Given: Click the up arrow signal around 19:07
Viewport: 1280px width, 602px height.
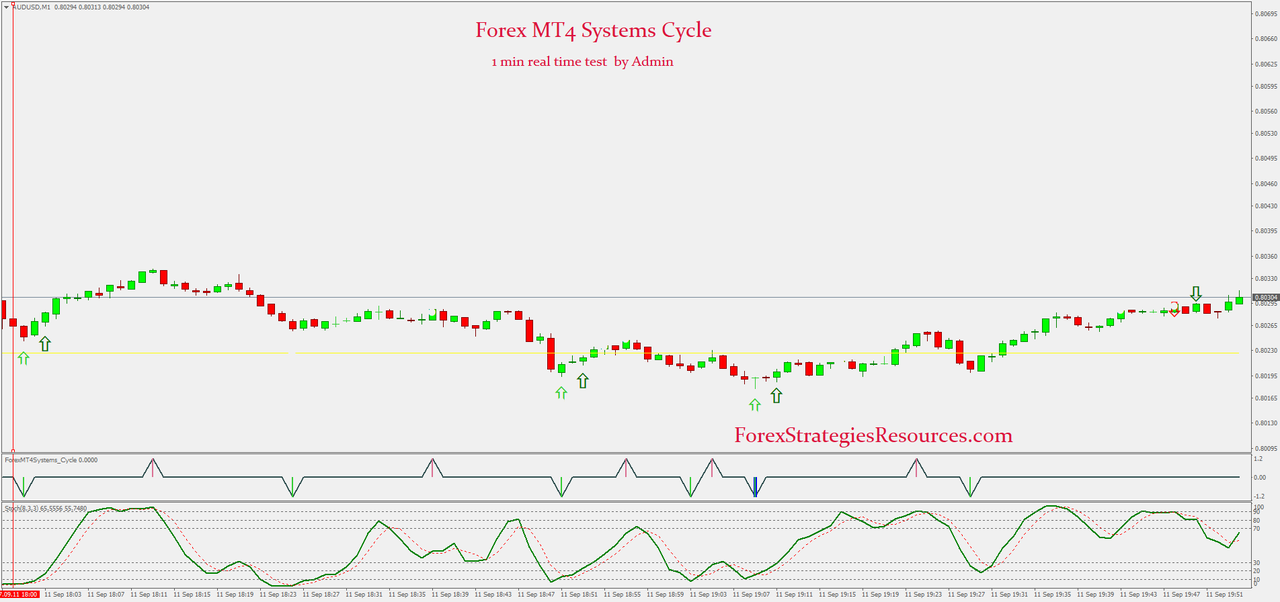Looking at the screenshot, I should click(753, 404).
